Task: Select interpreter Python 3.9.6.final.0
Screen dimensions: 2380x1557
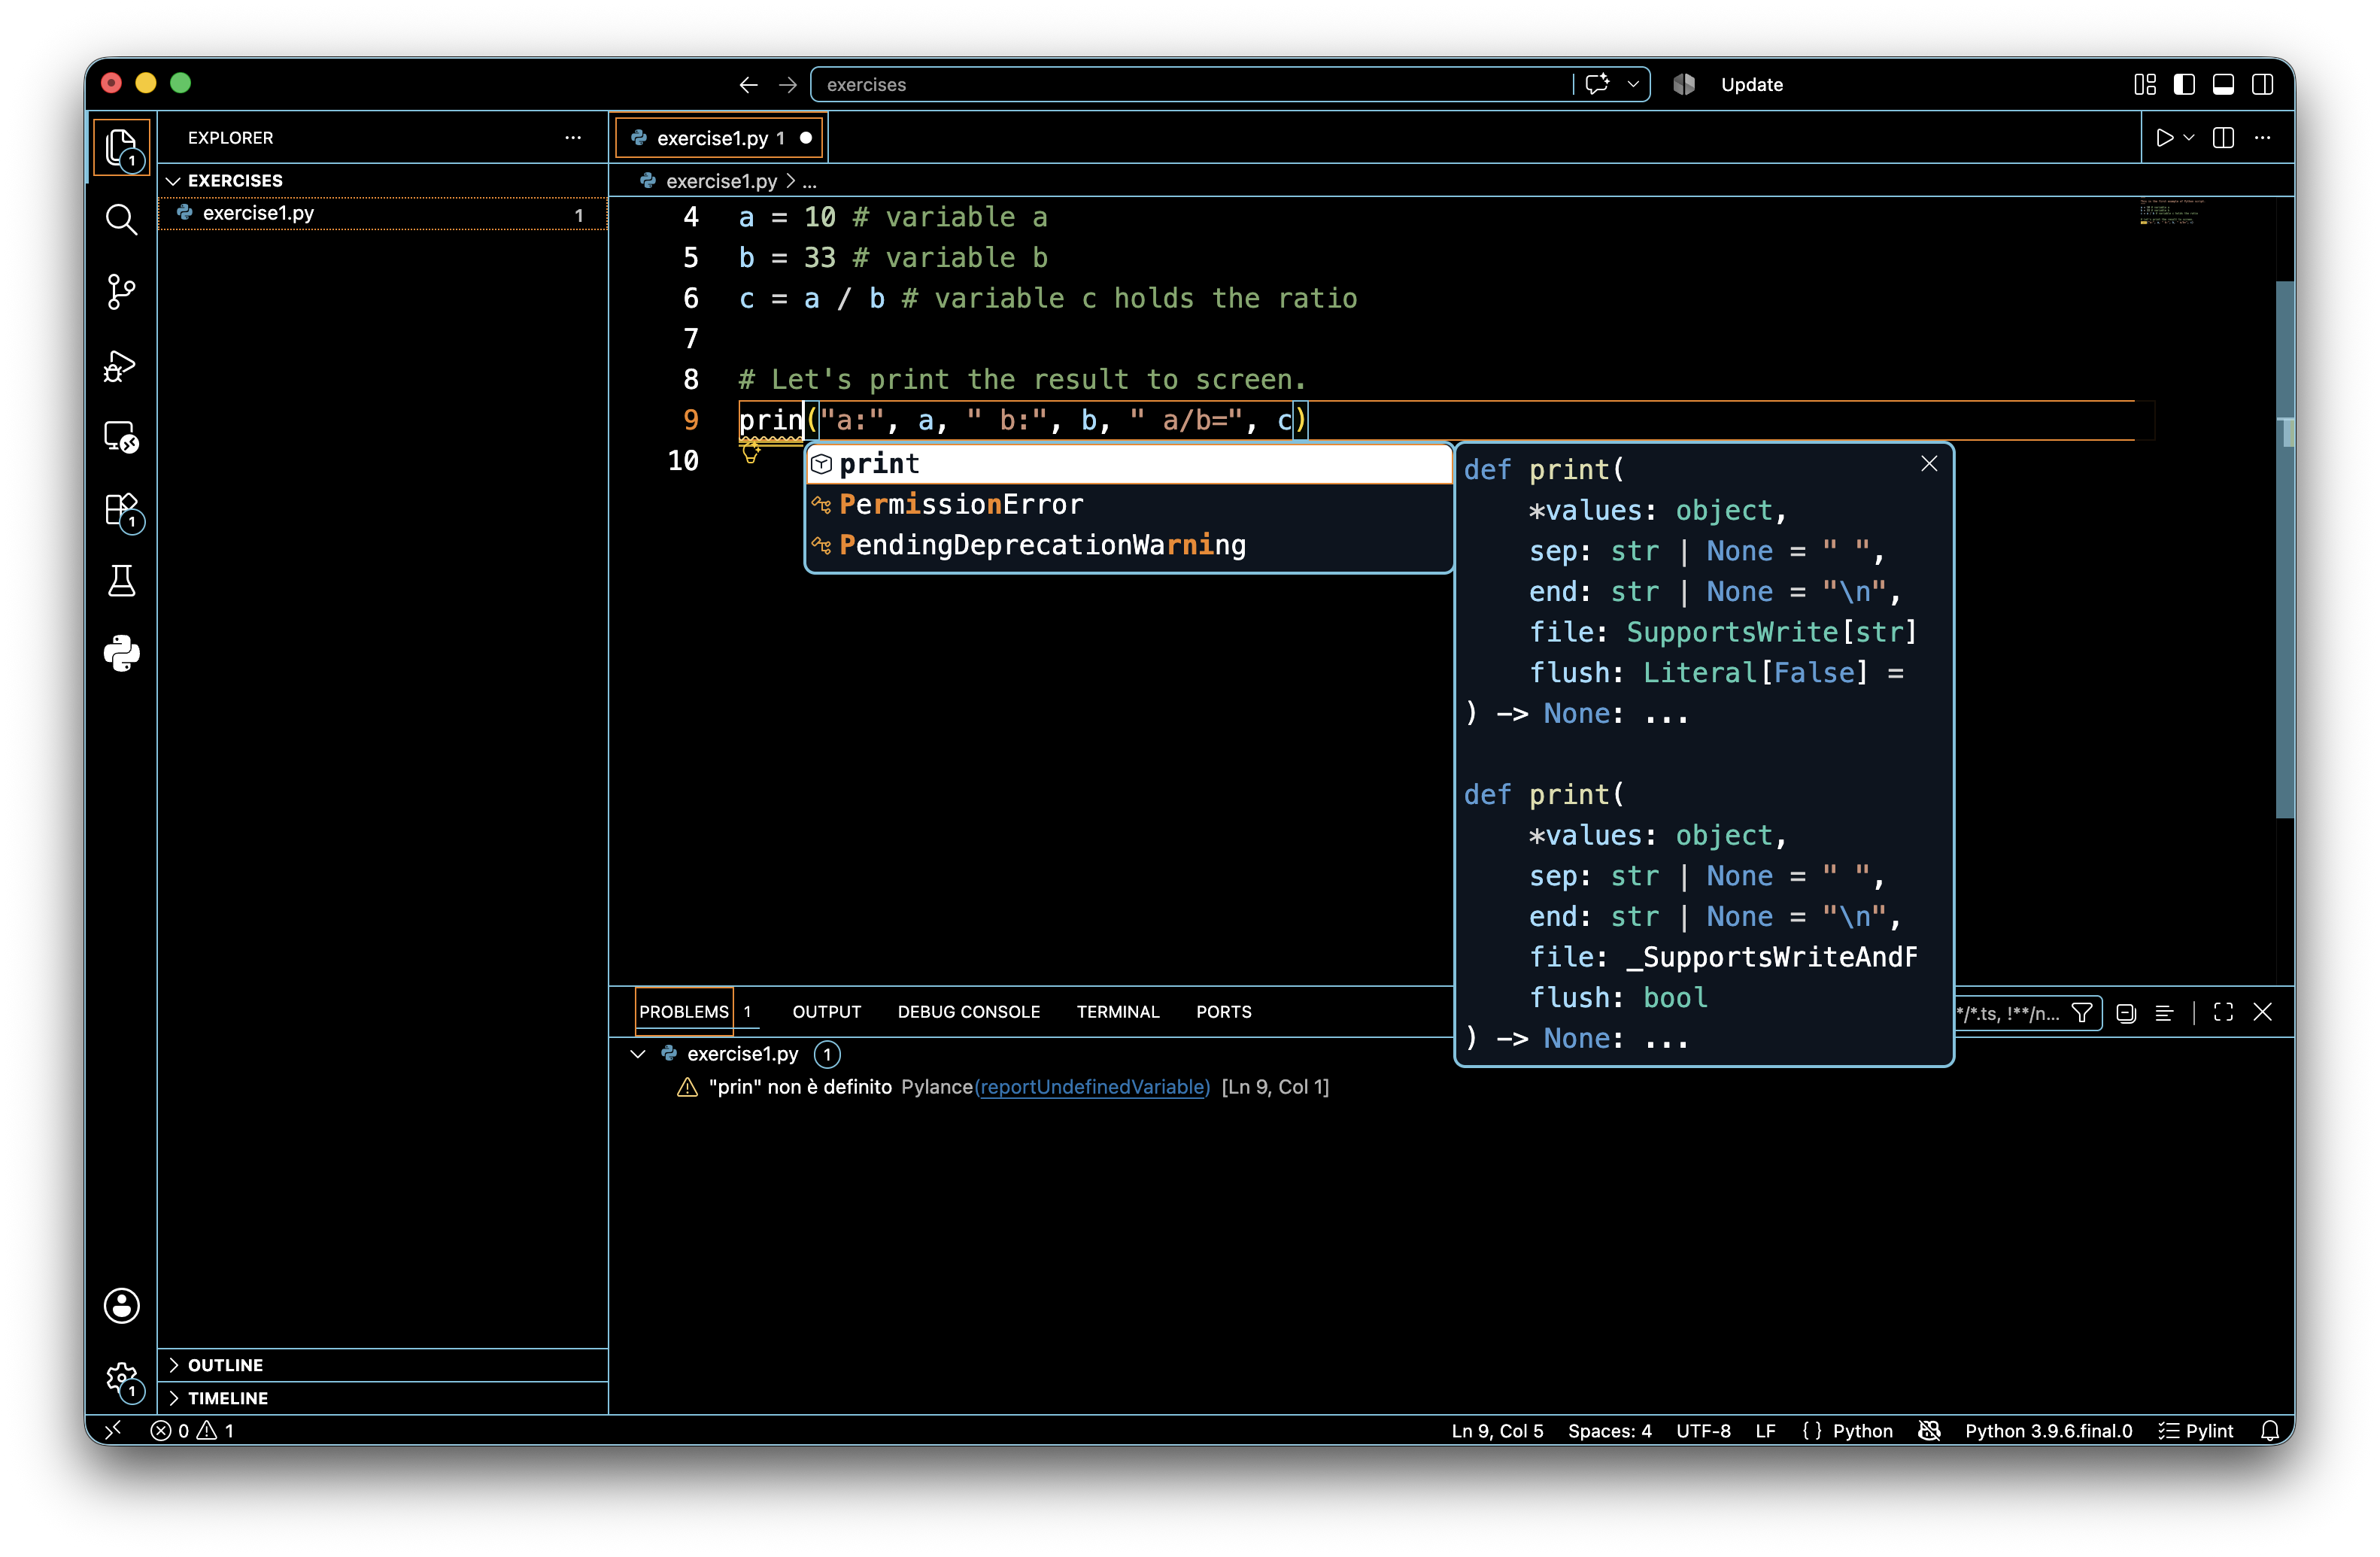Action: (x=2048, y=1431)
